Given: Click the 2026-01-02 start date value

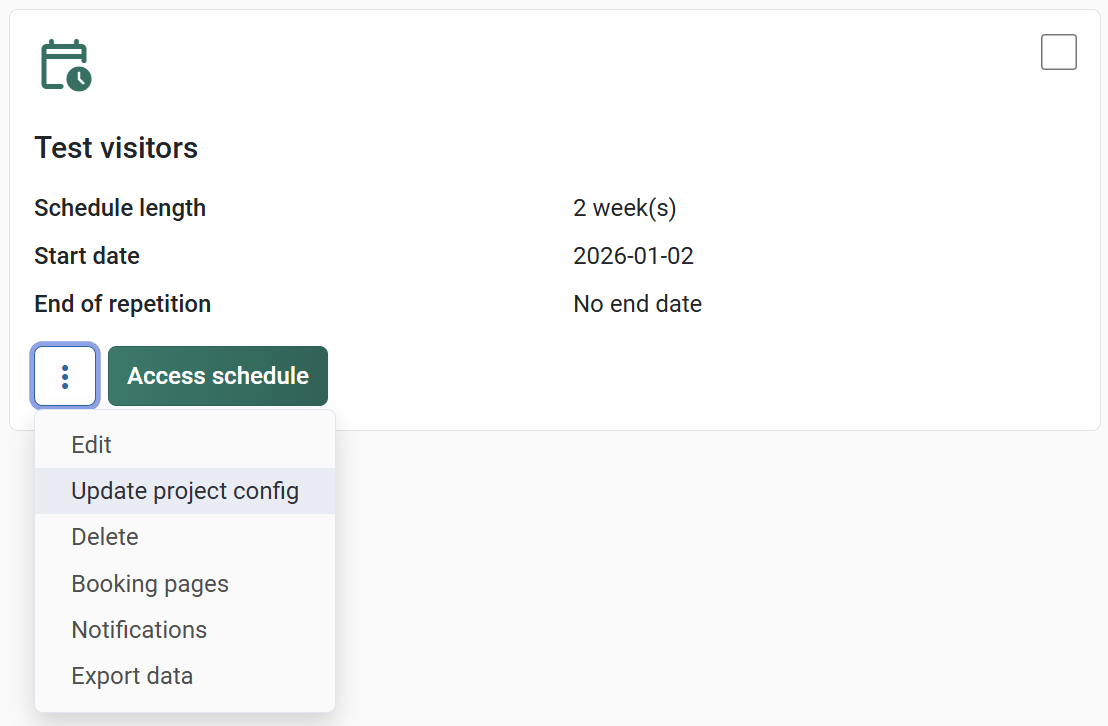Looking at the screenshot, I should (633, 256).
